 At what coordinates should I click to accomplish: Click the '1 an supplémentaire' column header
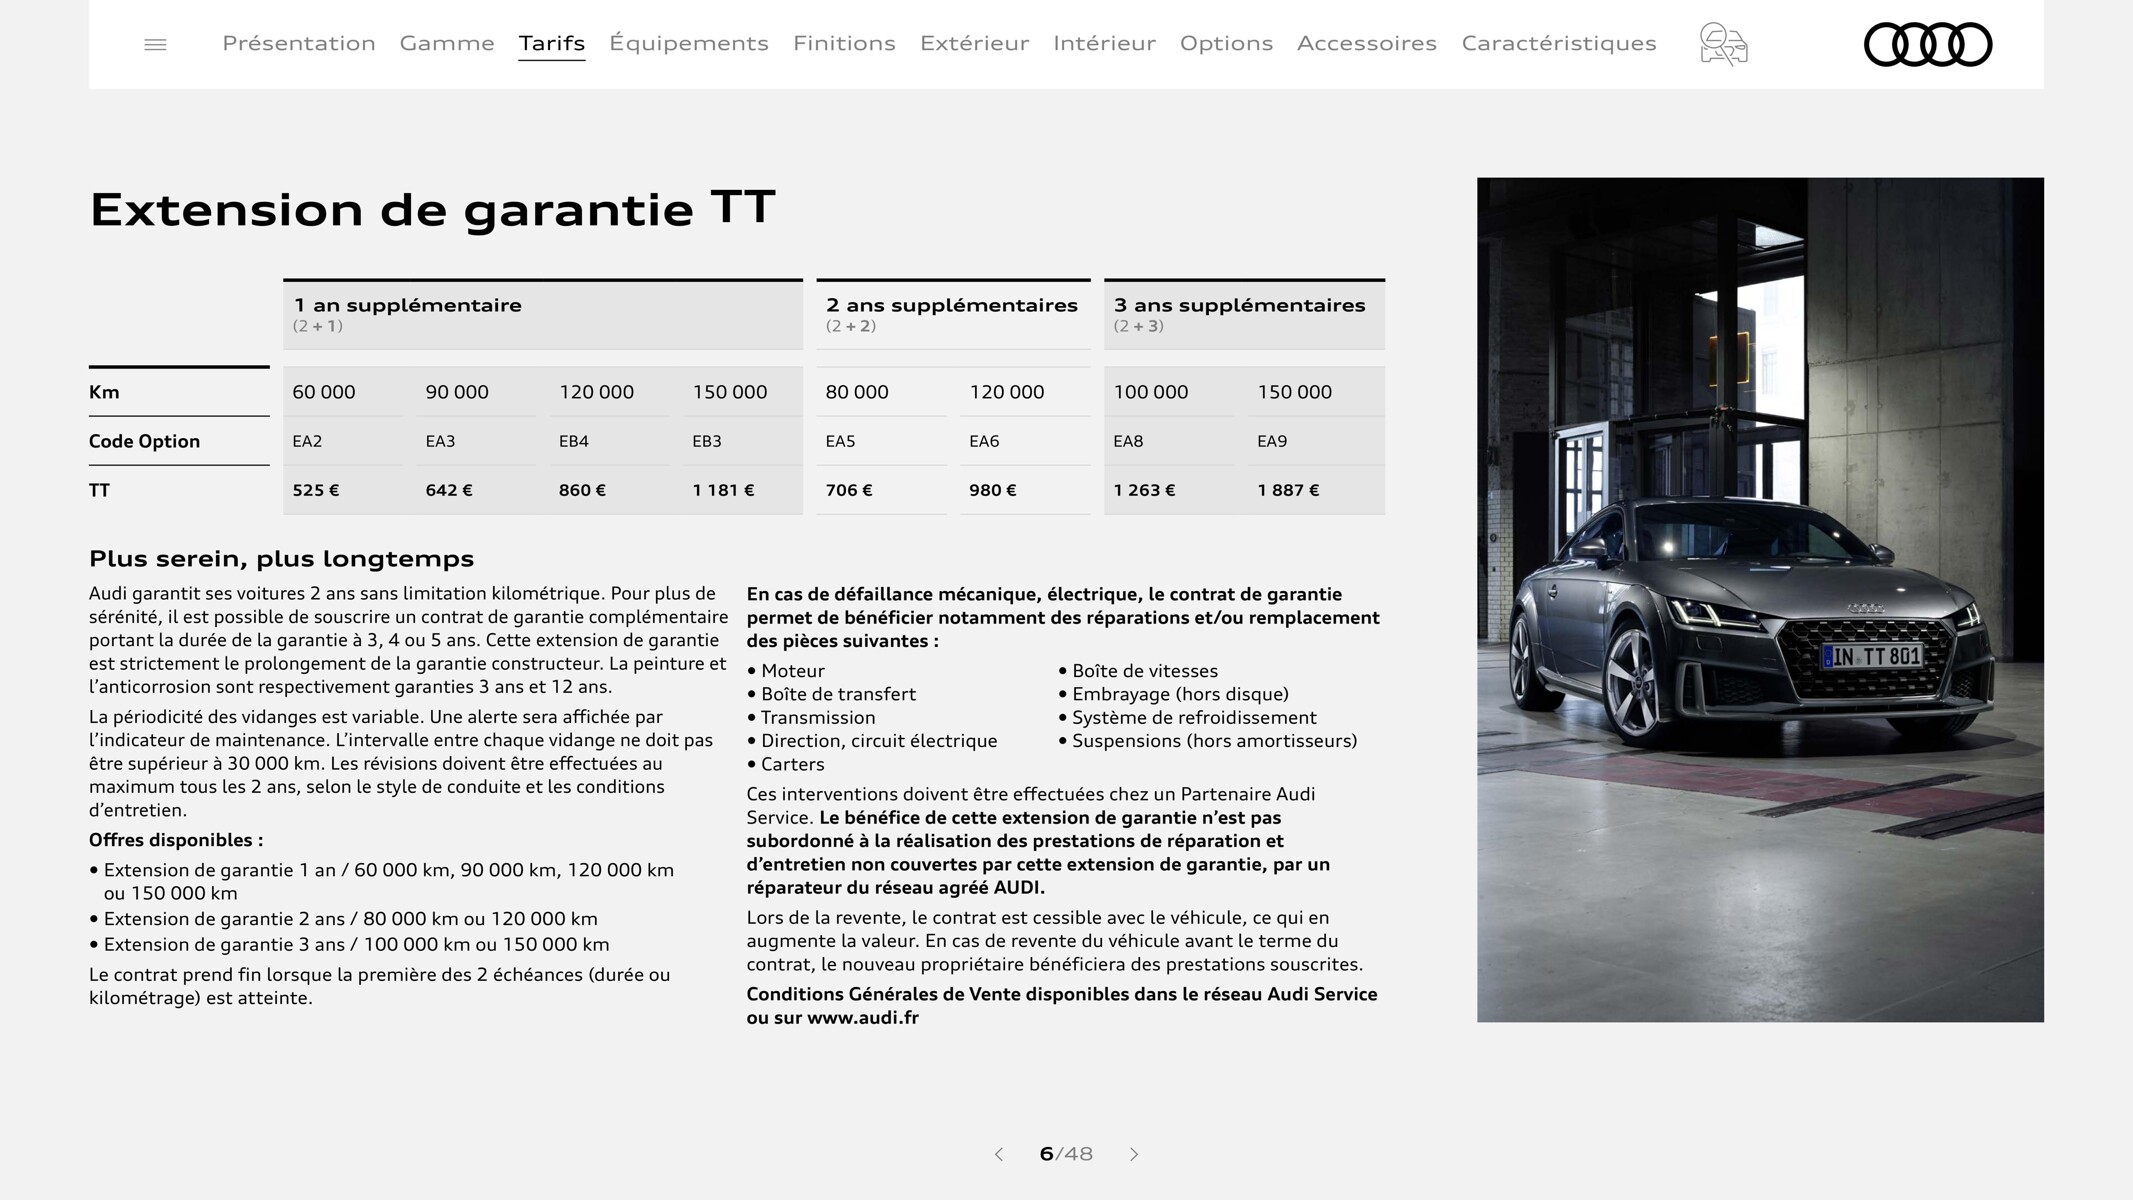(543, 314)
